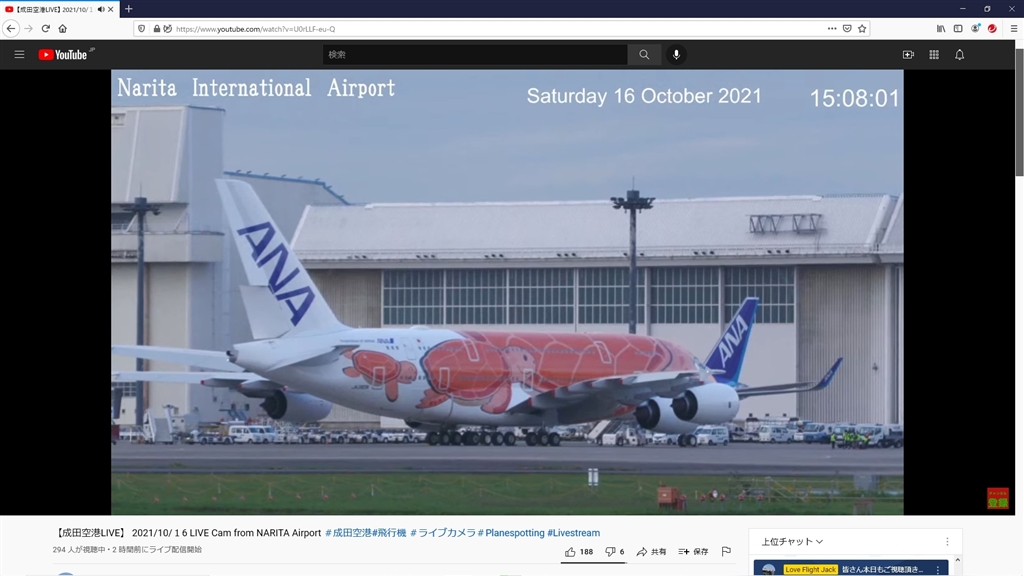Click the #Livestream hashtag link
Screen dimensions: 1024x576
(x=573, y=533)
